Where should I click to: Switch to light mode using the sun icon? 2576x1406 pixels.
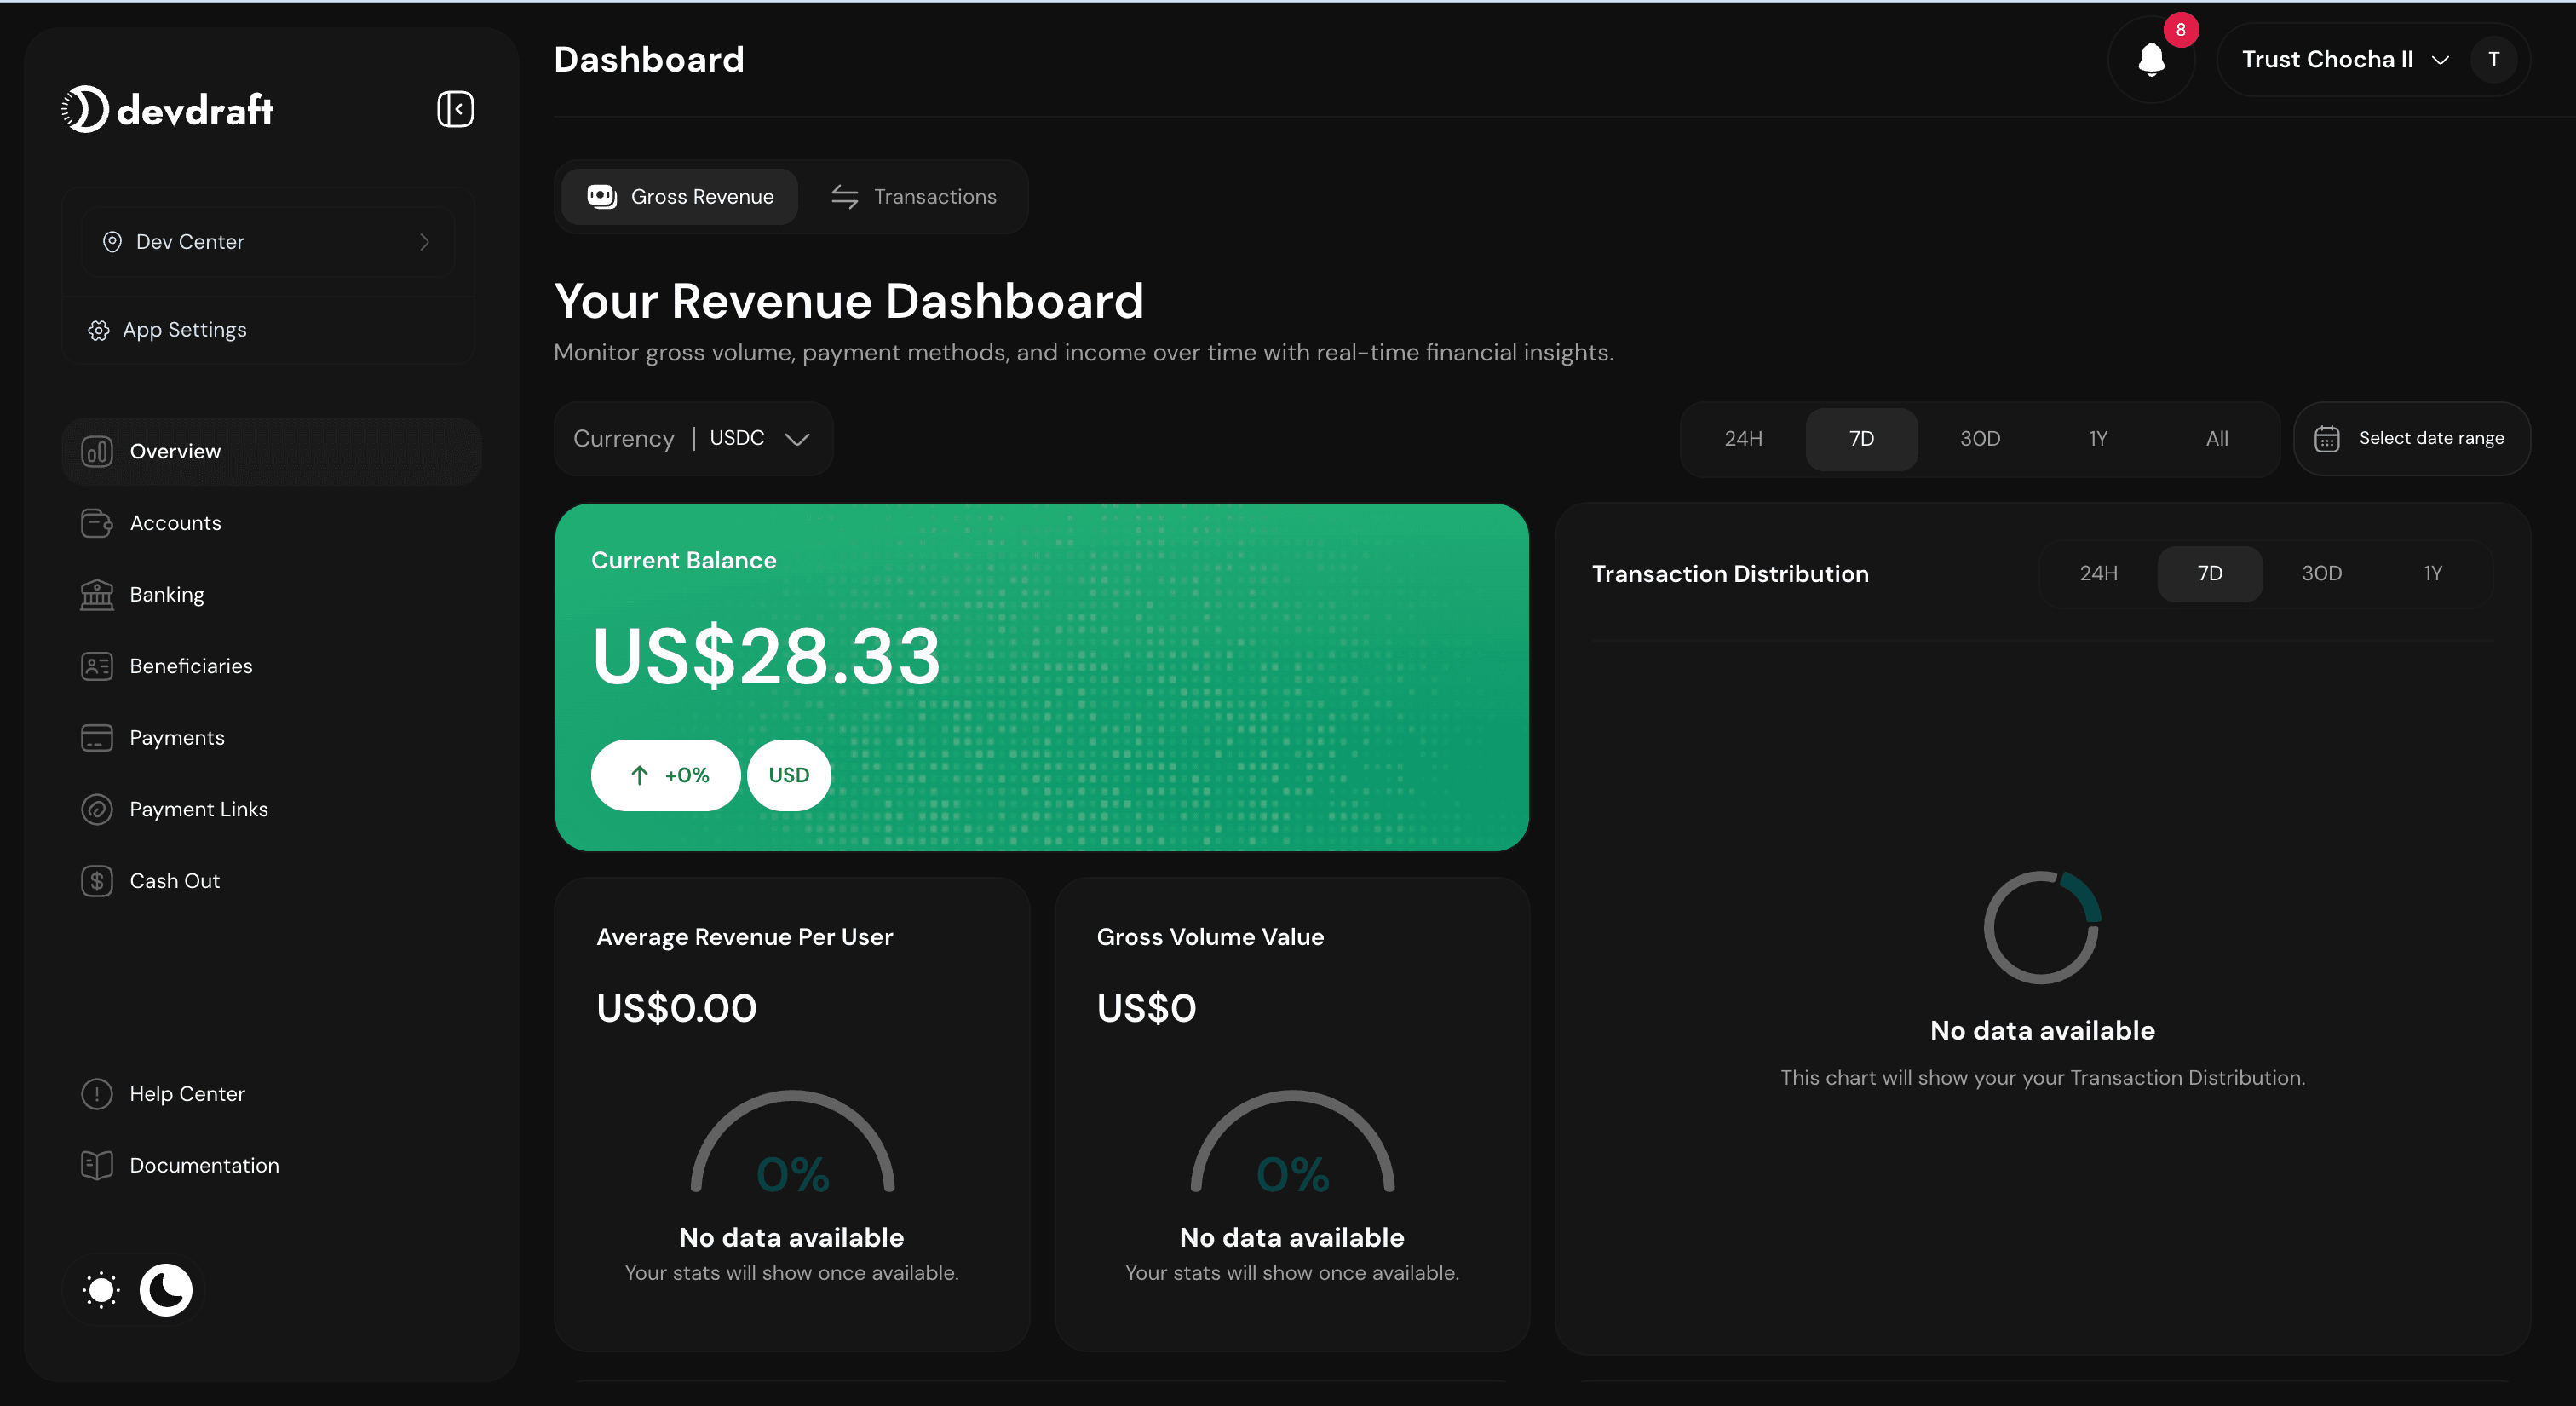pos(100,1290)
